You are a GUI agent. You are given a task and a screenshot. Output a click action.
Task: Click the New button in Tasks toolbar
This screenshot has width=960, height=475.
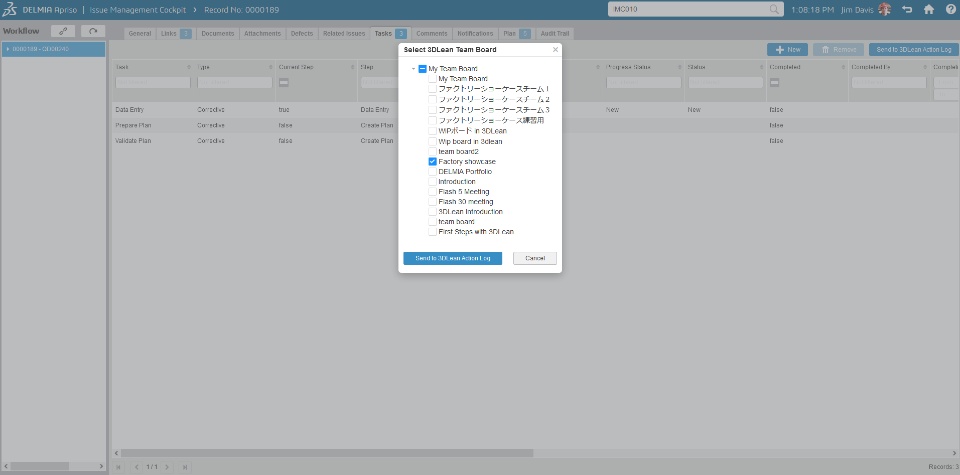pos(787,50)
